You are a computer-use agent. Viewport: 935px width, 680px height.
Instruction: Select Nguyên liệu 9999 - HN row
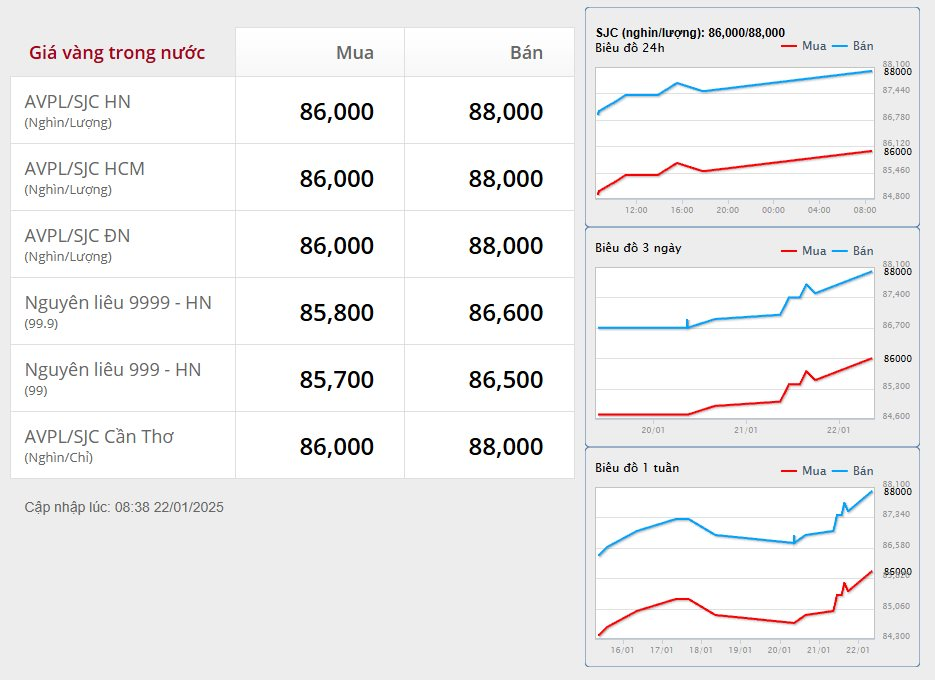(292, 311)
